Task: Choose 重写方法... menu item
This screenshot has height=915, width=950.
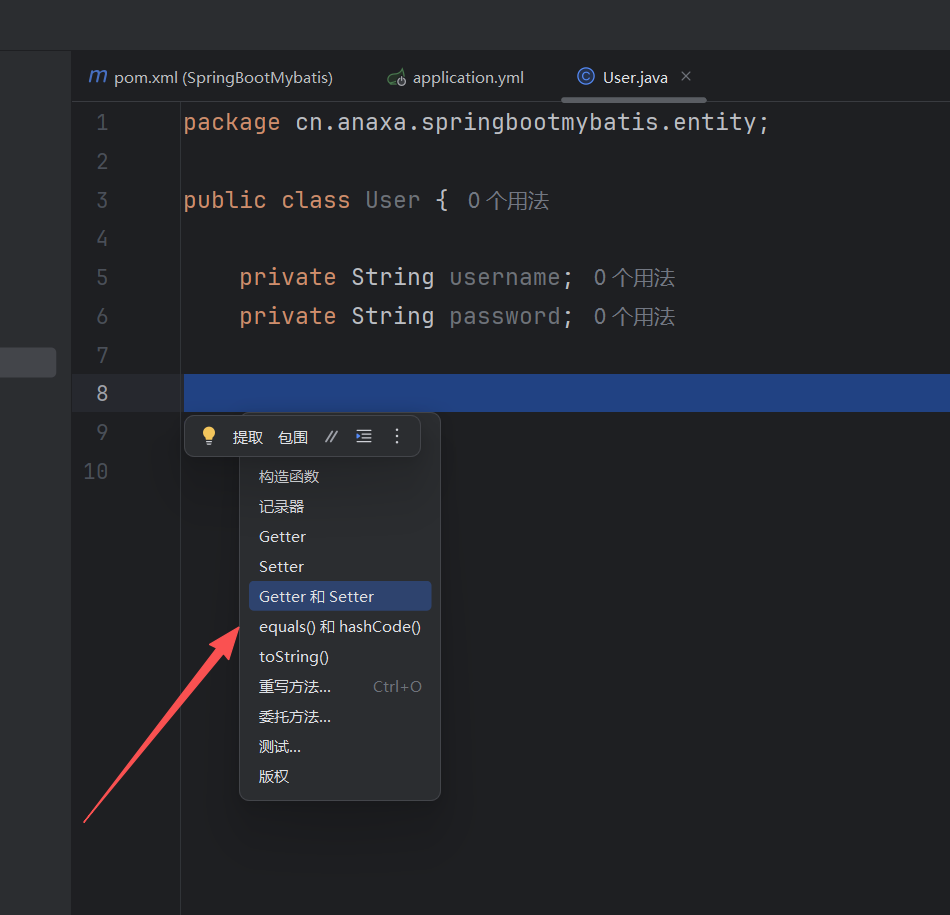Action: [x=295, y=687]
